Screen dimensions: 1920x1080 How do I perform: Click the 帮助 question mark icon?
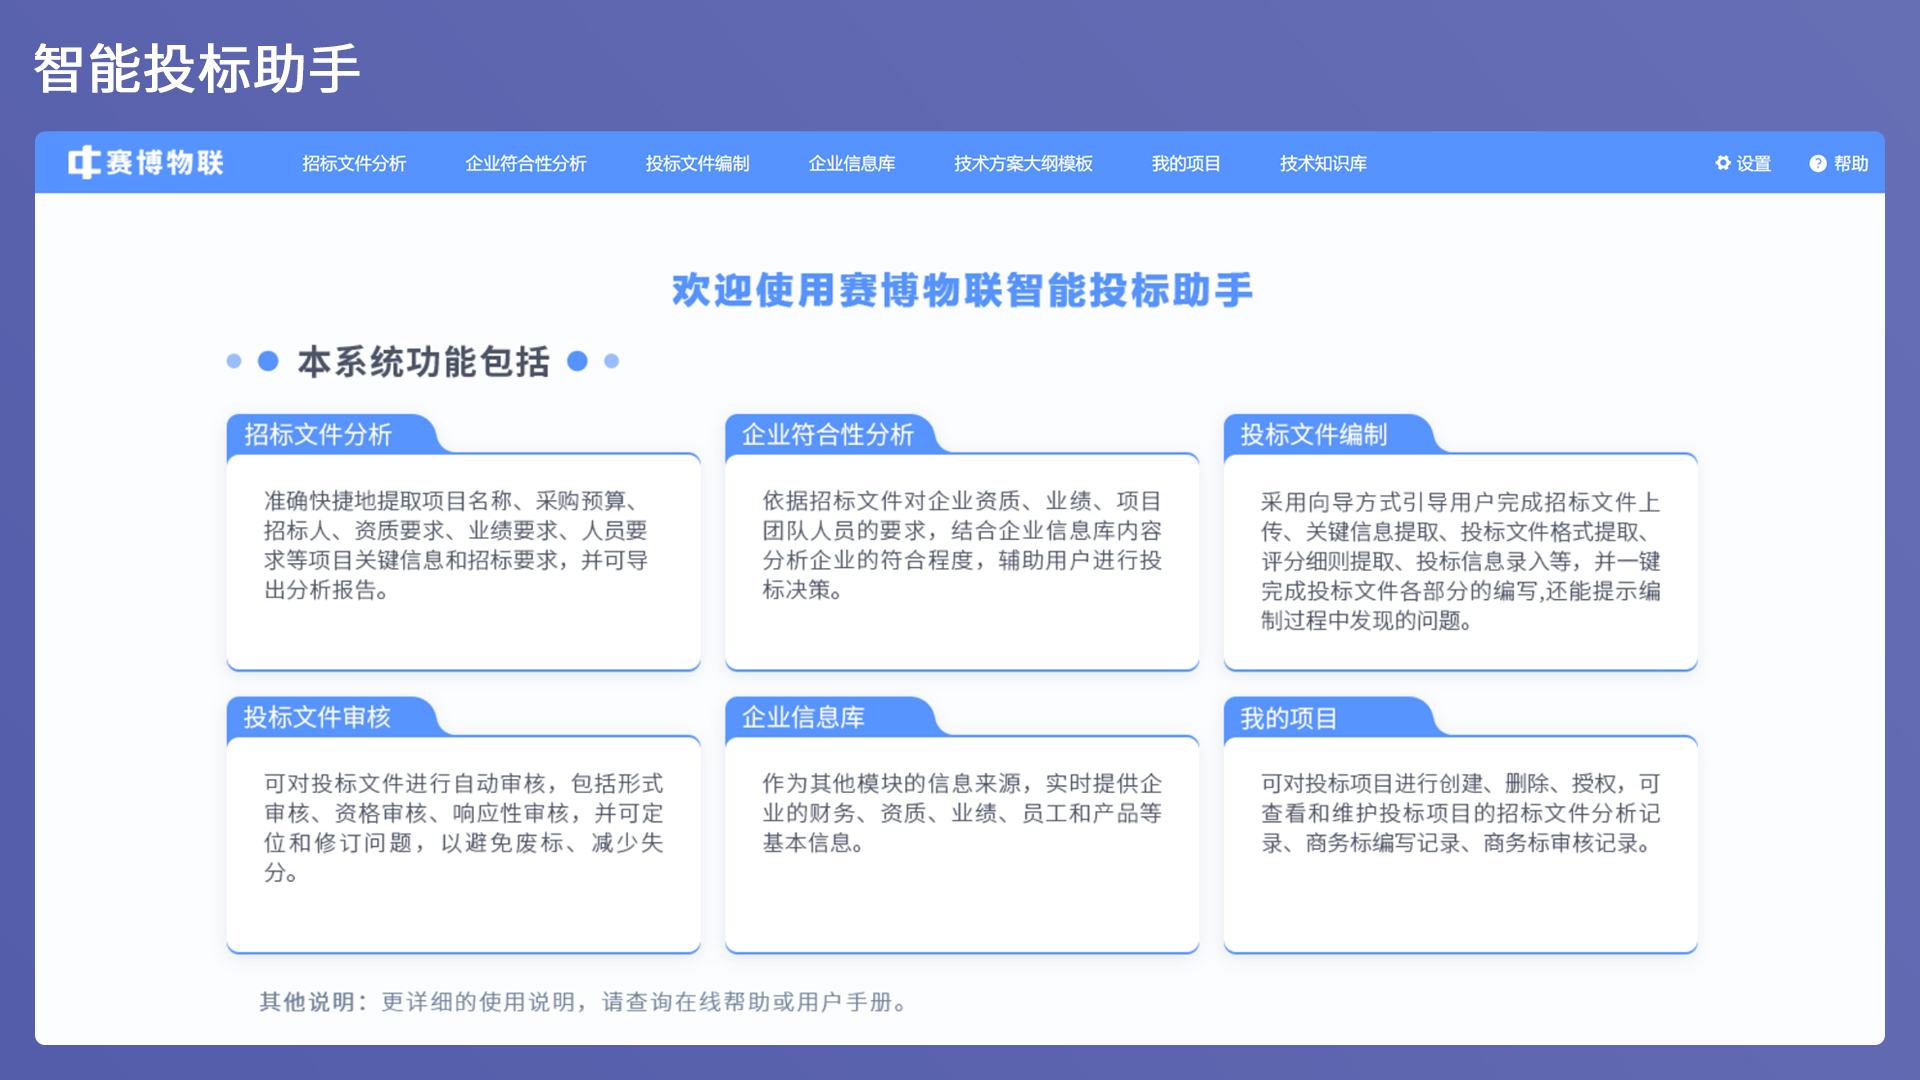1818,163
